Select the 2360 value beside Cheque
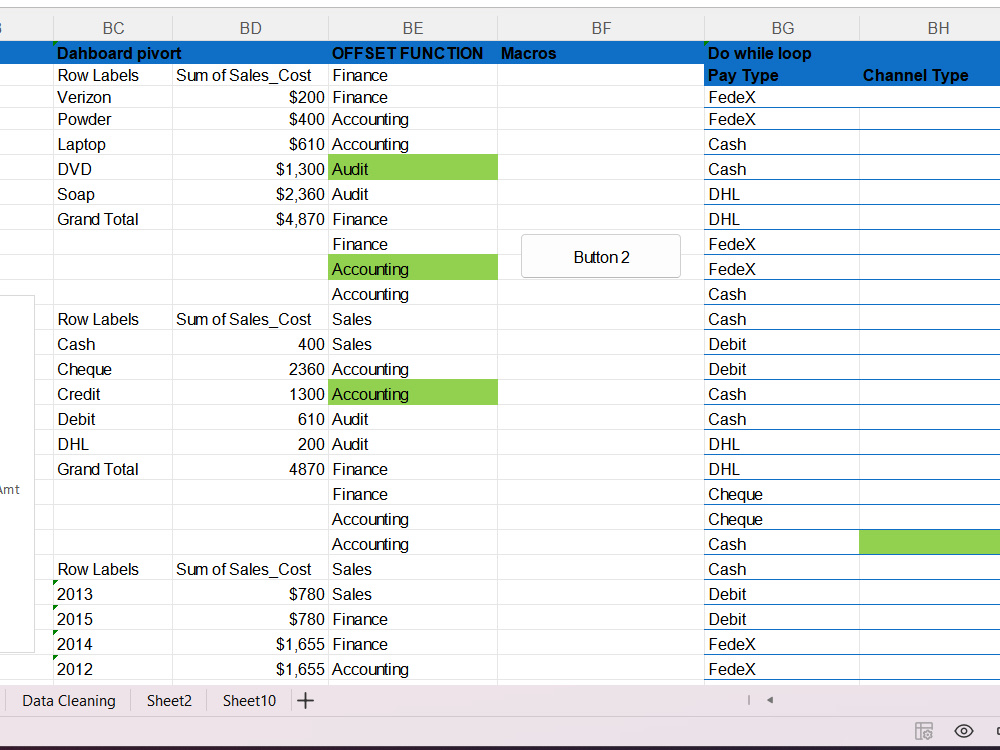 (x=251, y=369)
